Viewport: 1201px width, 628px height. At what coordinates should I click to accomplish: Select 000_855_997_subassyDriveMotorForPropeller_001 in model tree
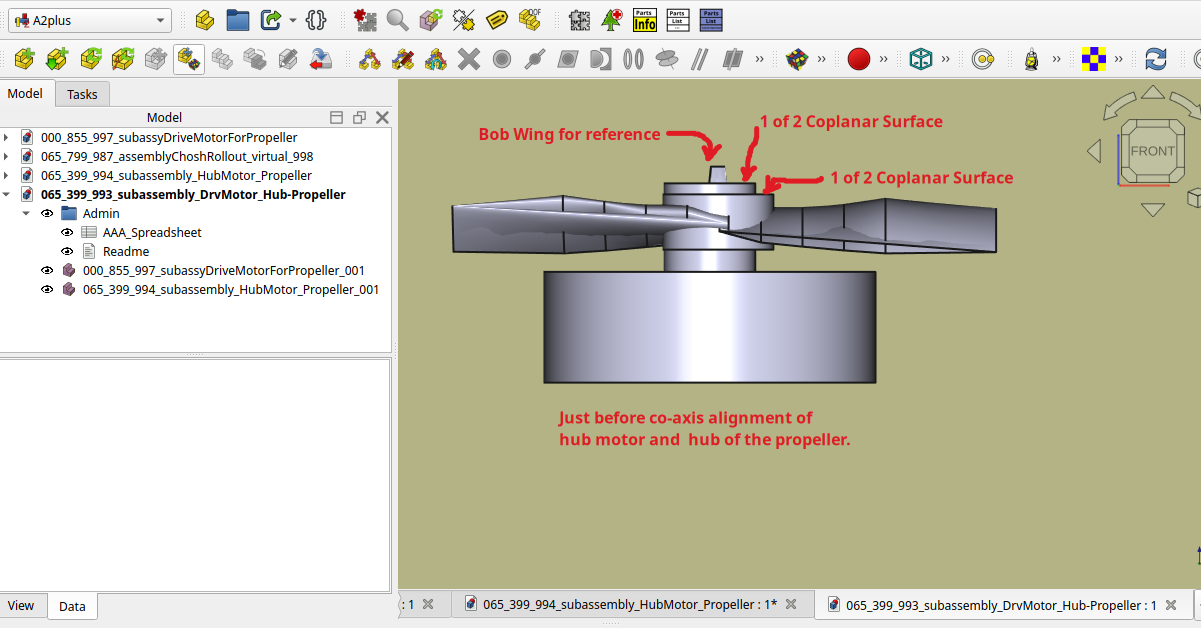[x=223, y=270]
